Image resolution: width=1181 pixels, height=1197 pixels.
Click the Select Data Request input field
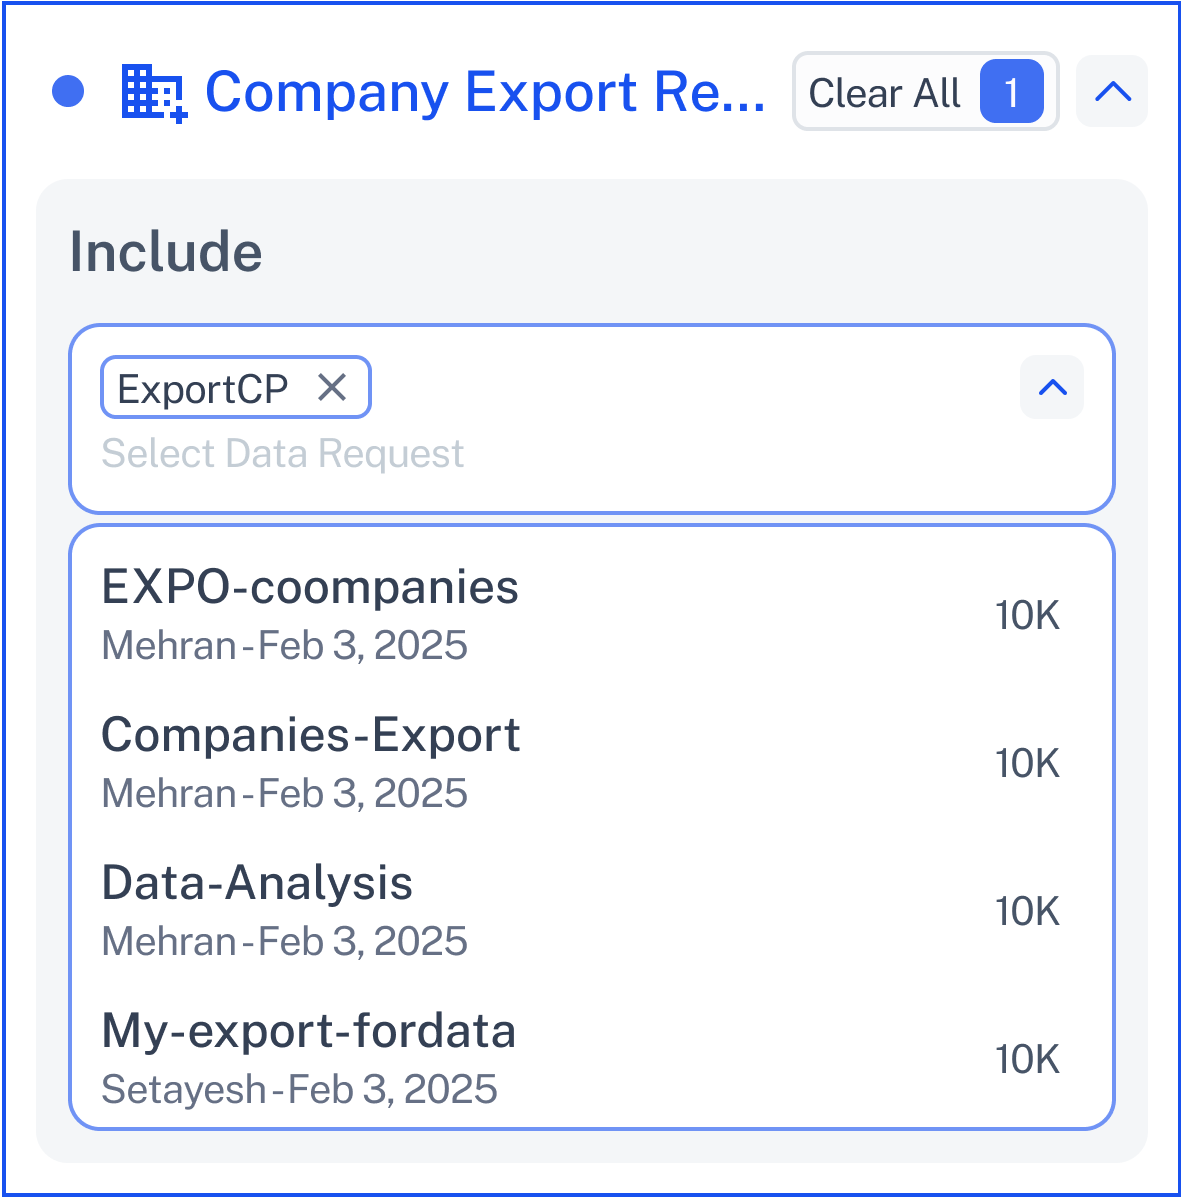pos(282,453)
